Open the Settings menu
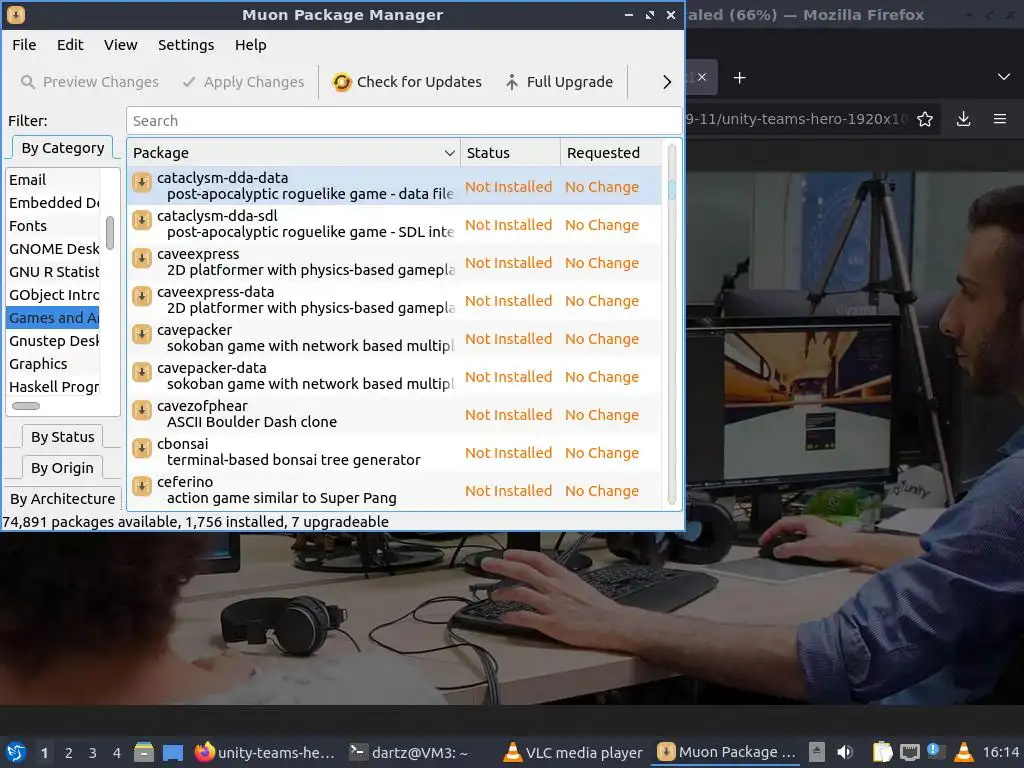The width and height of the screenshot is (1024, 768). 186,45
